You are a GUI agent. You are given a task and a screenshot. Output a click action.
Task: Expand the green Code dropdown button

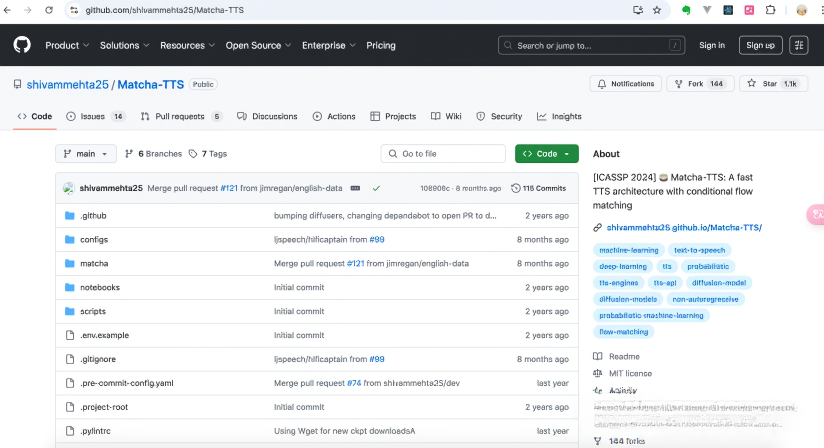(546, 154)
